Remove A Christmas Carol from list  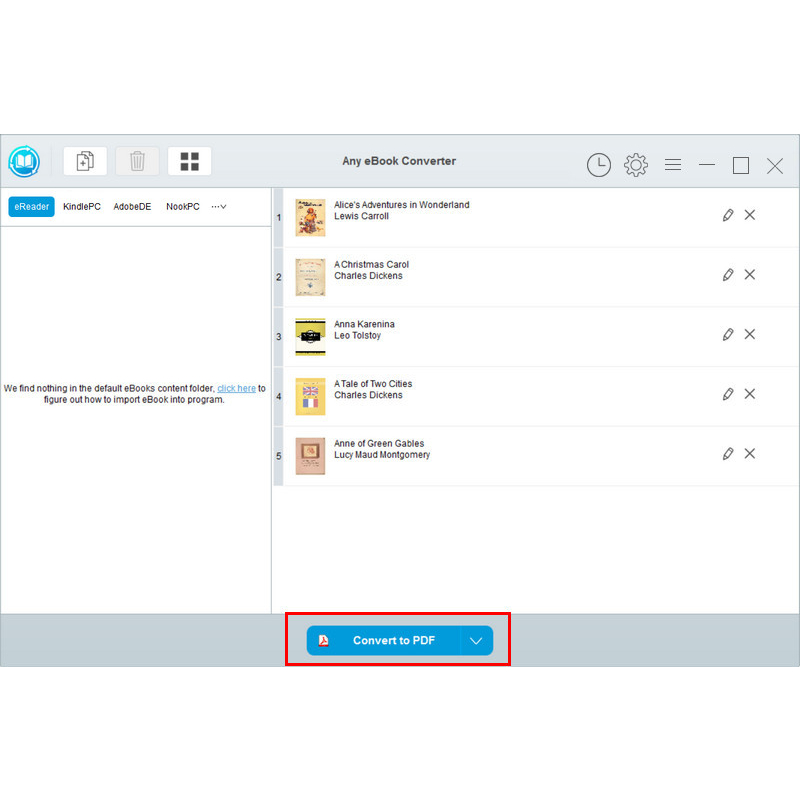(x=749, y=274)
